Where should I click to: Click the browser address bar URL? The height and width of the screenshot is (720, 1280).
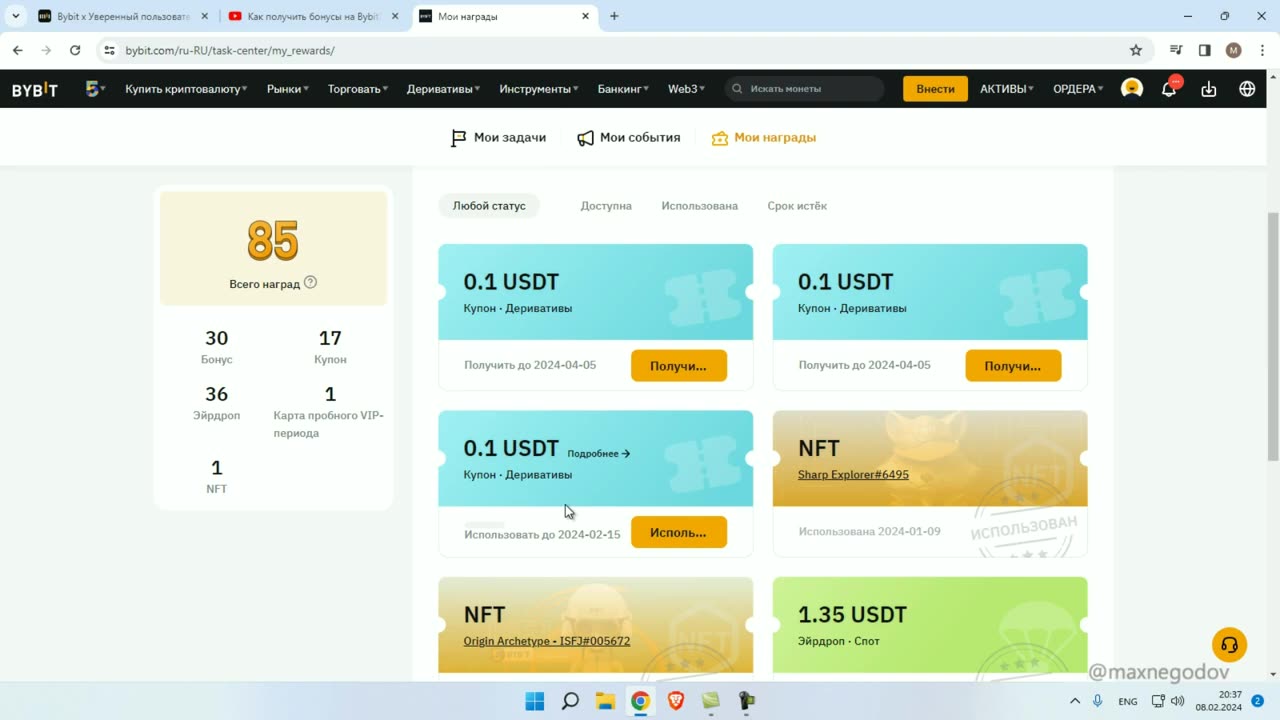point(230,50)
